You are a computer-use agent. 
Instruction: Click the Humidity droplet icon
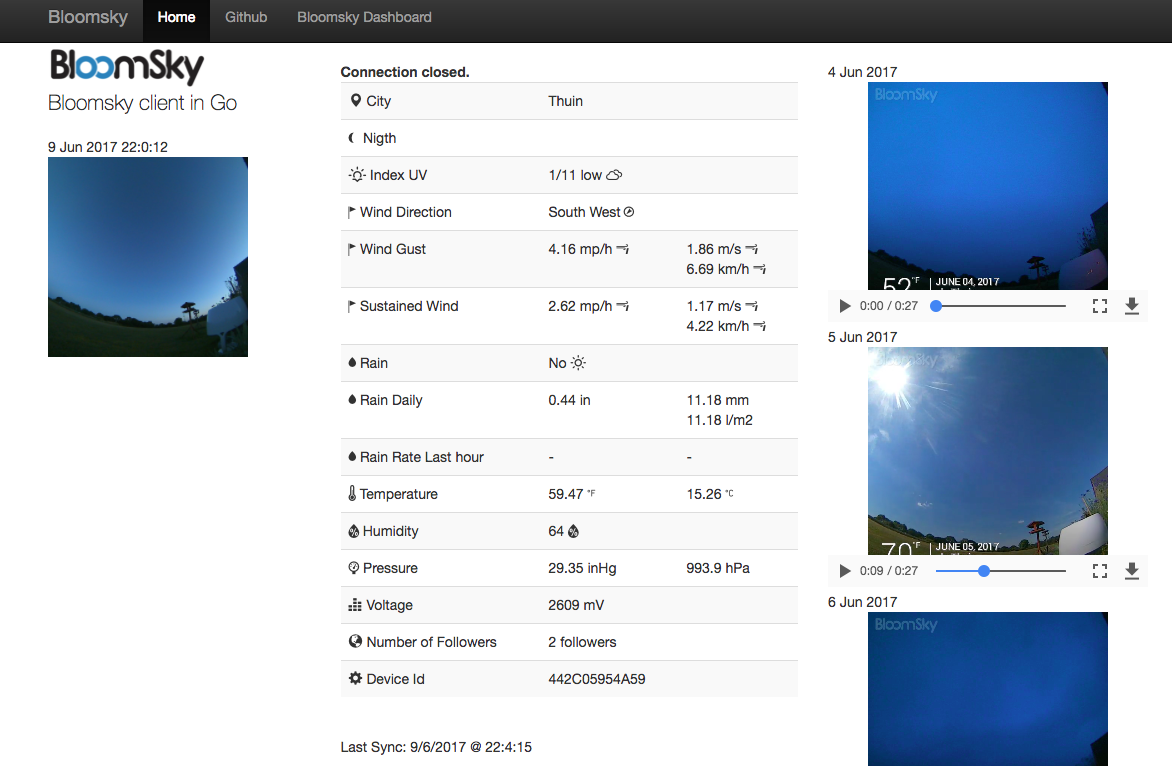coord(354,531)
